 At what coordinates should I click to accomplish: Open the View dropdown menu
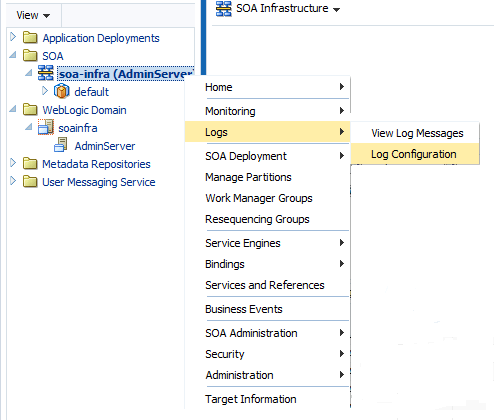click(33, 15)
